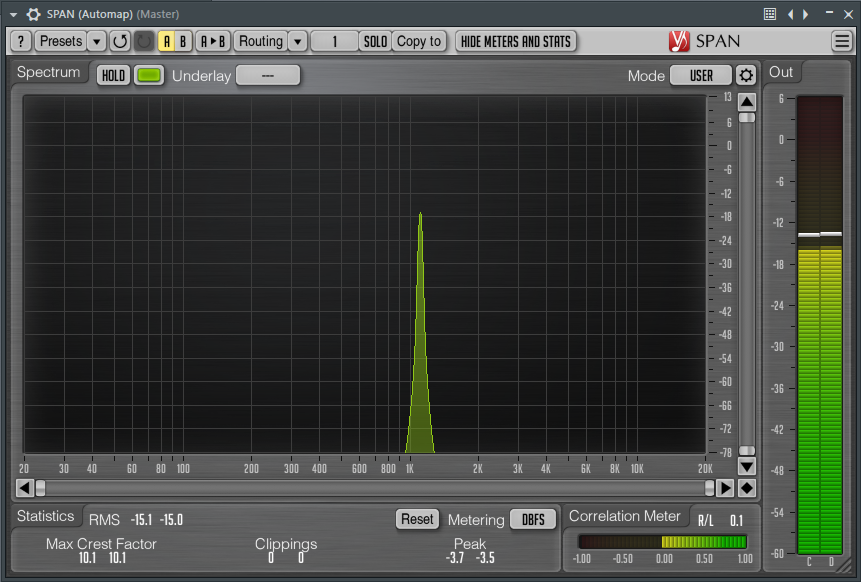Click the vertical range top slider handle

[x=747, y=117]
